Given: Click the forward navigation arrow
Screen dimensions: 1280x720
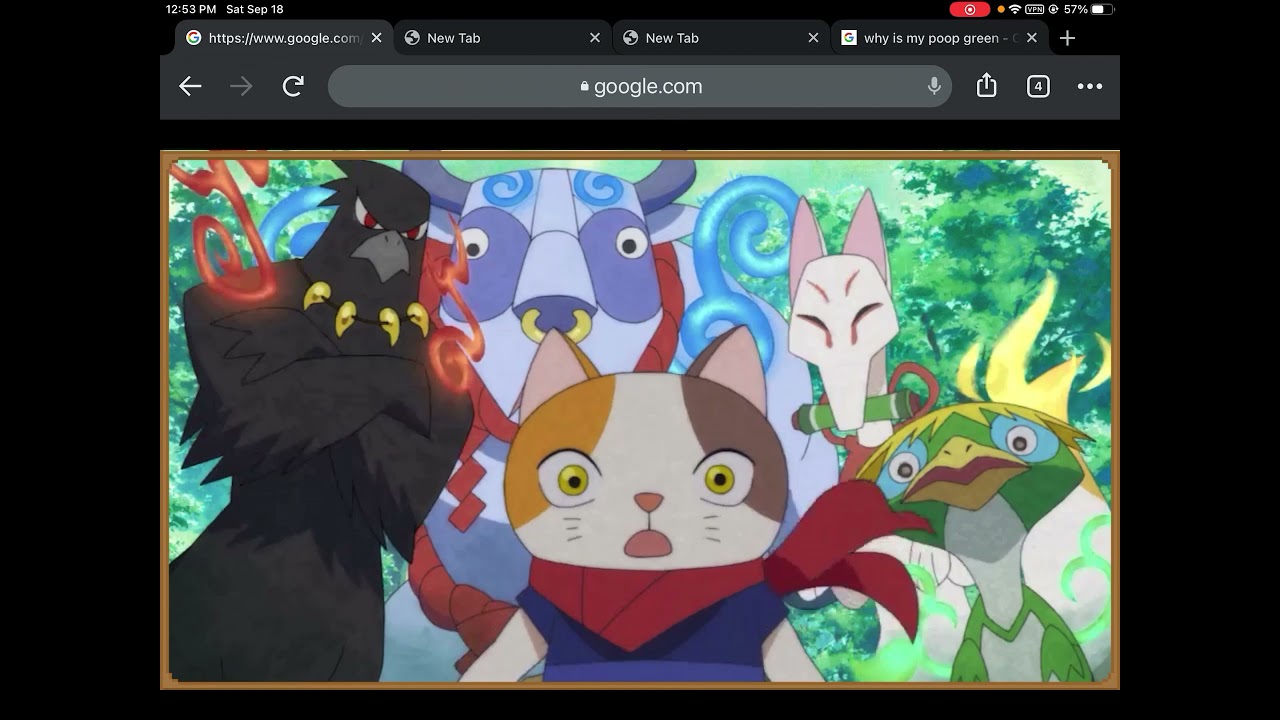Looking at the screenshot, I should (241, 87).
